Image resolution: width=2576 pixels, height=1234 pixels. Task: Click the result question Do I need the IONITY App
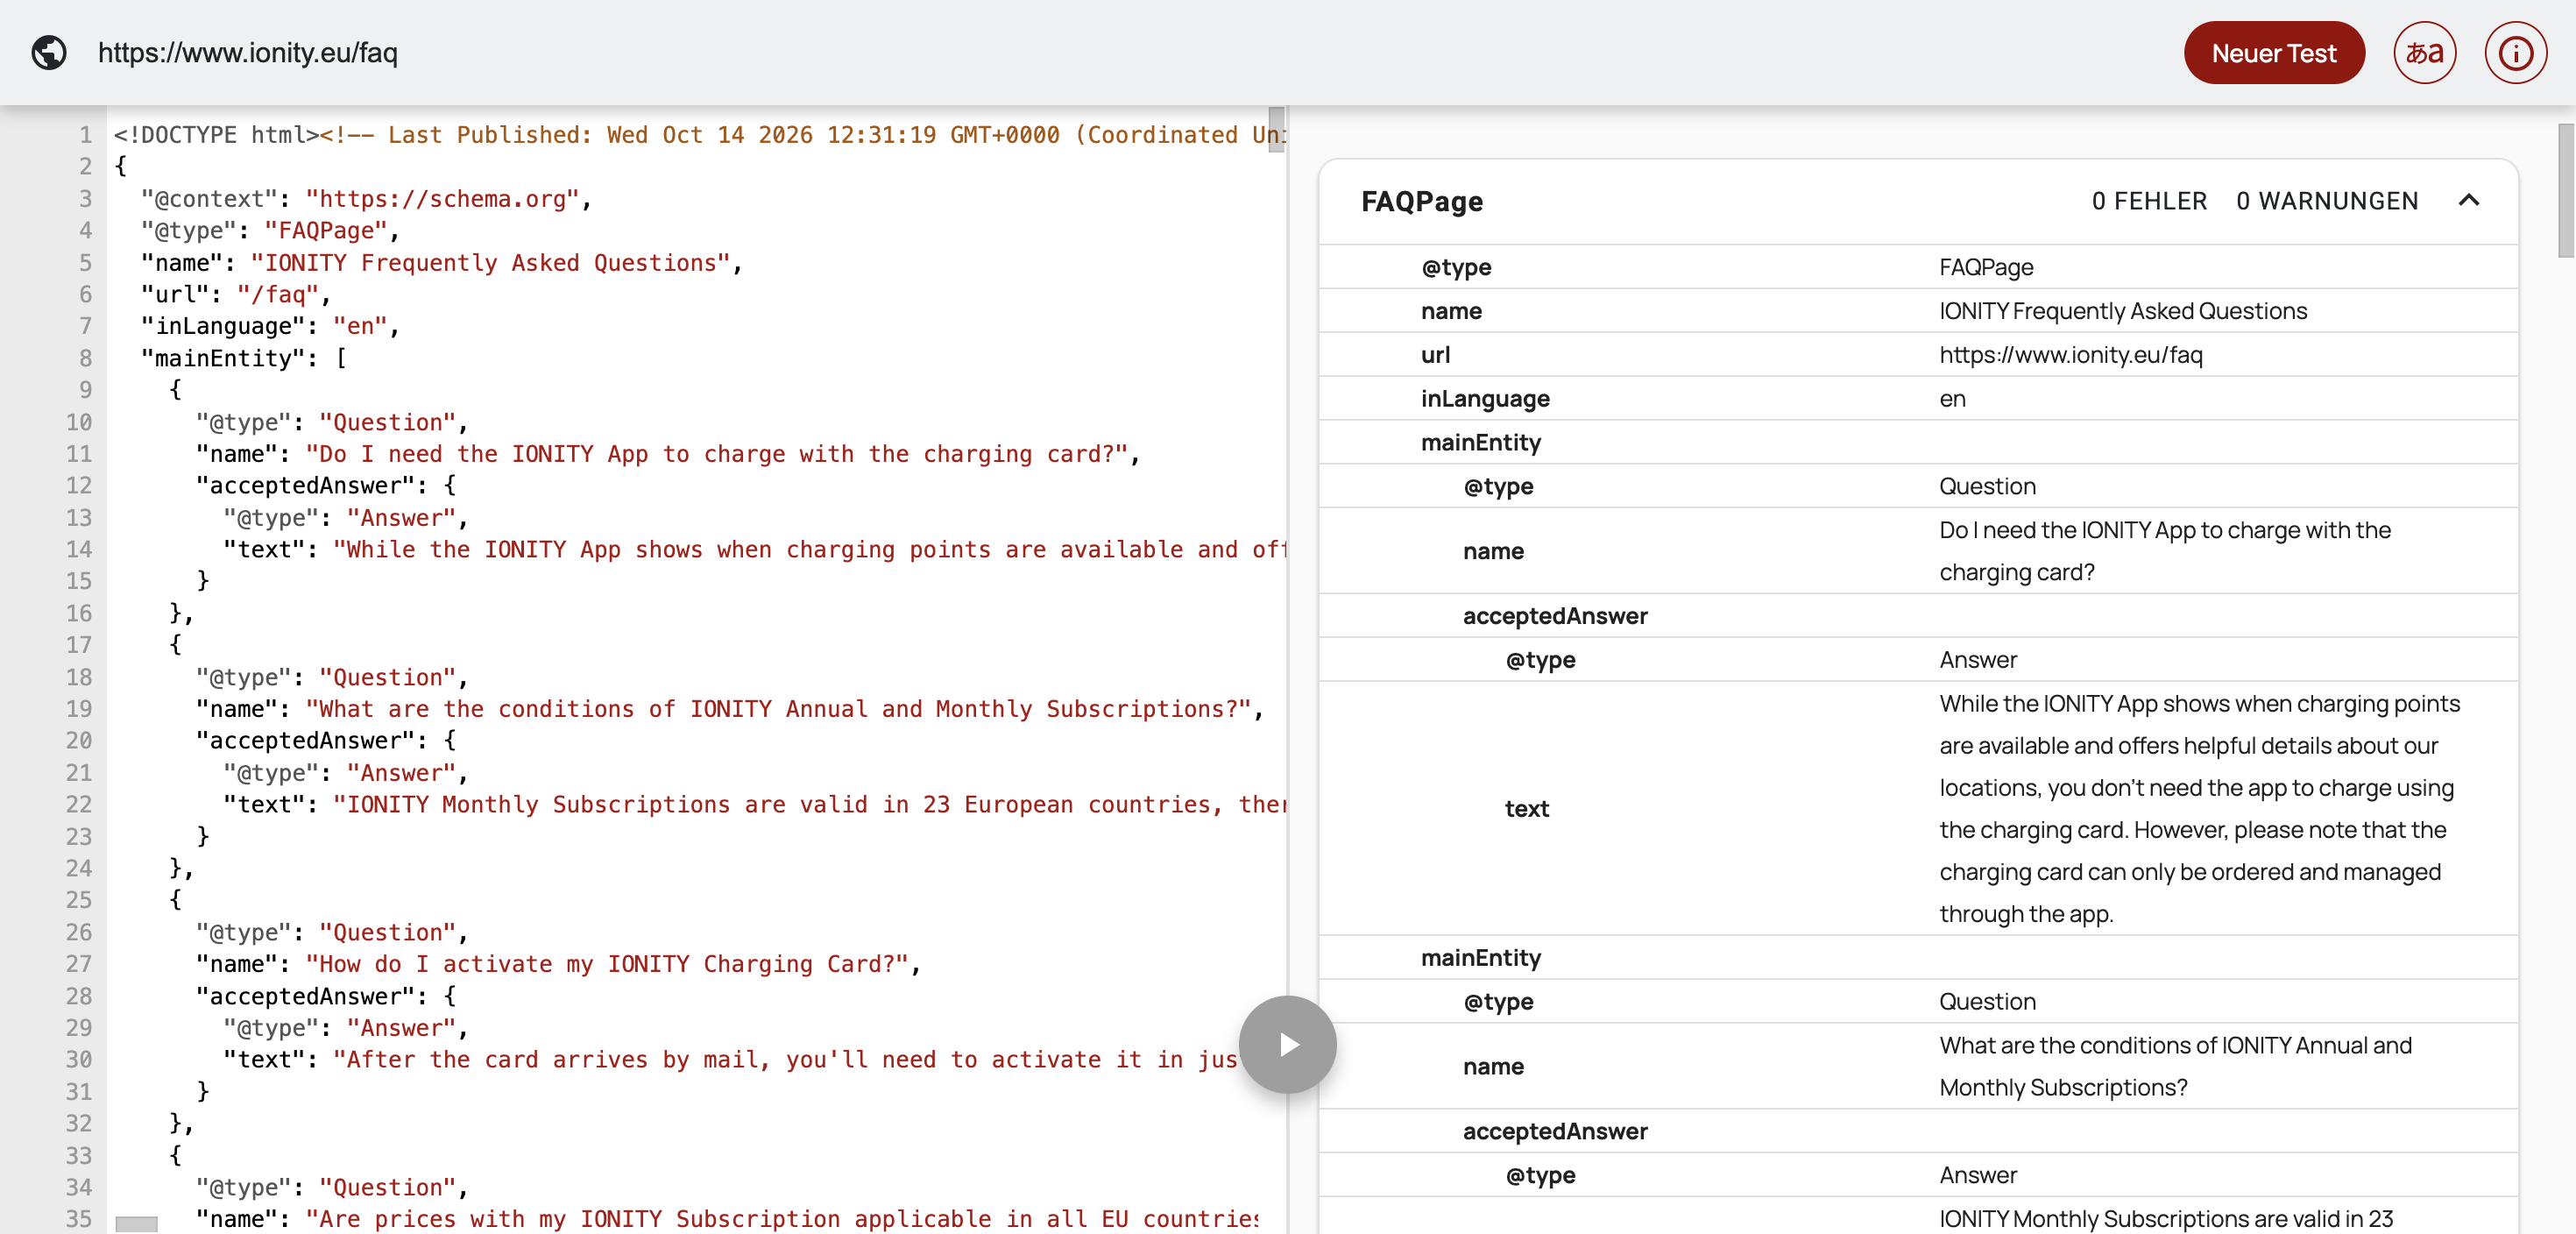2164,551
